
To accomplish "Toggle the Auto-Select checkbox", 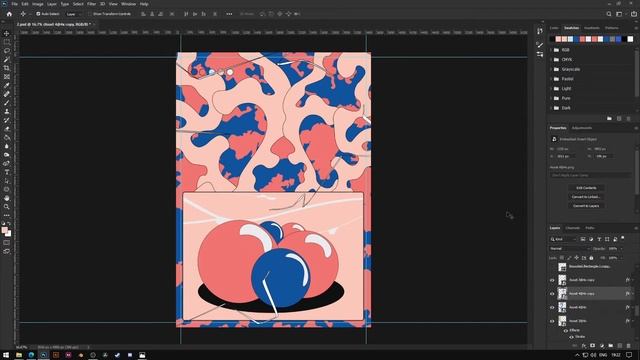I will pos(38,14).
